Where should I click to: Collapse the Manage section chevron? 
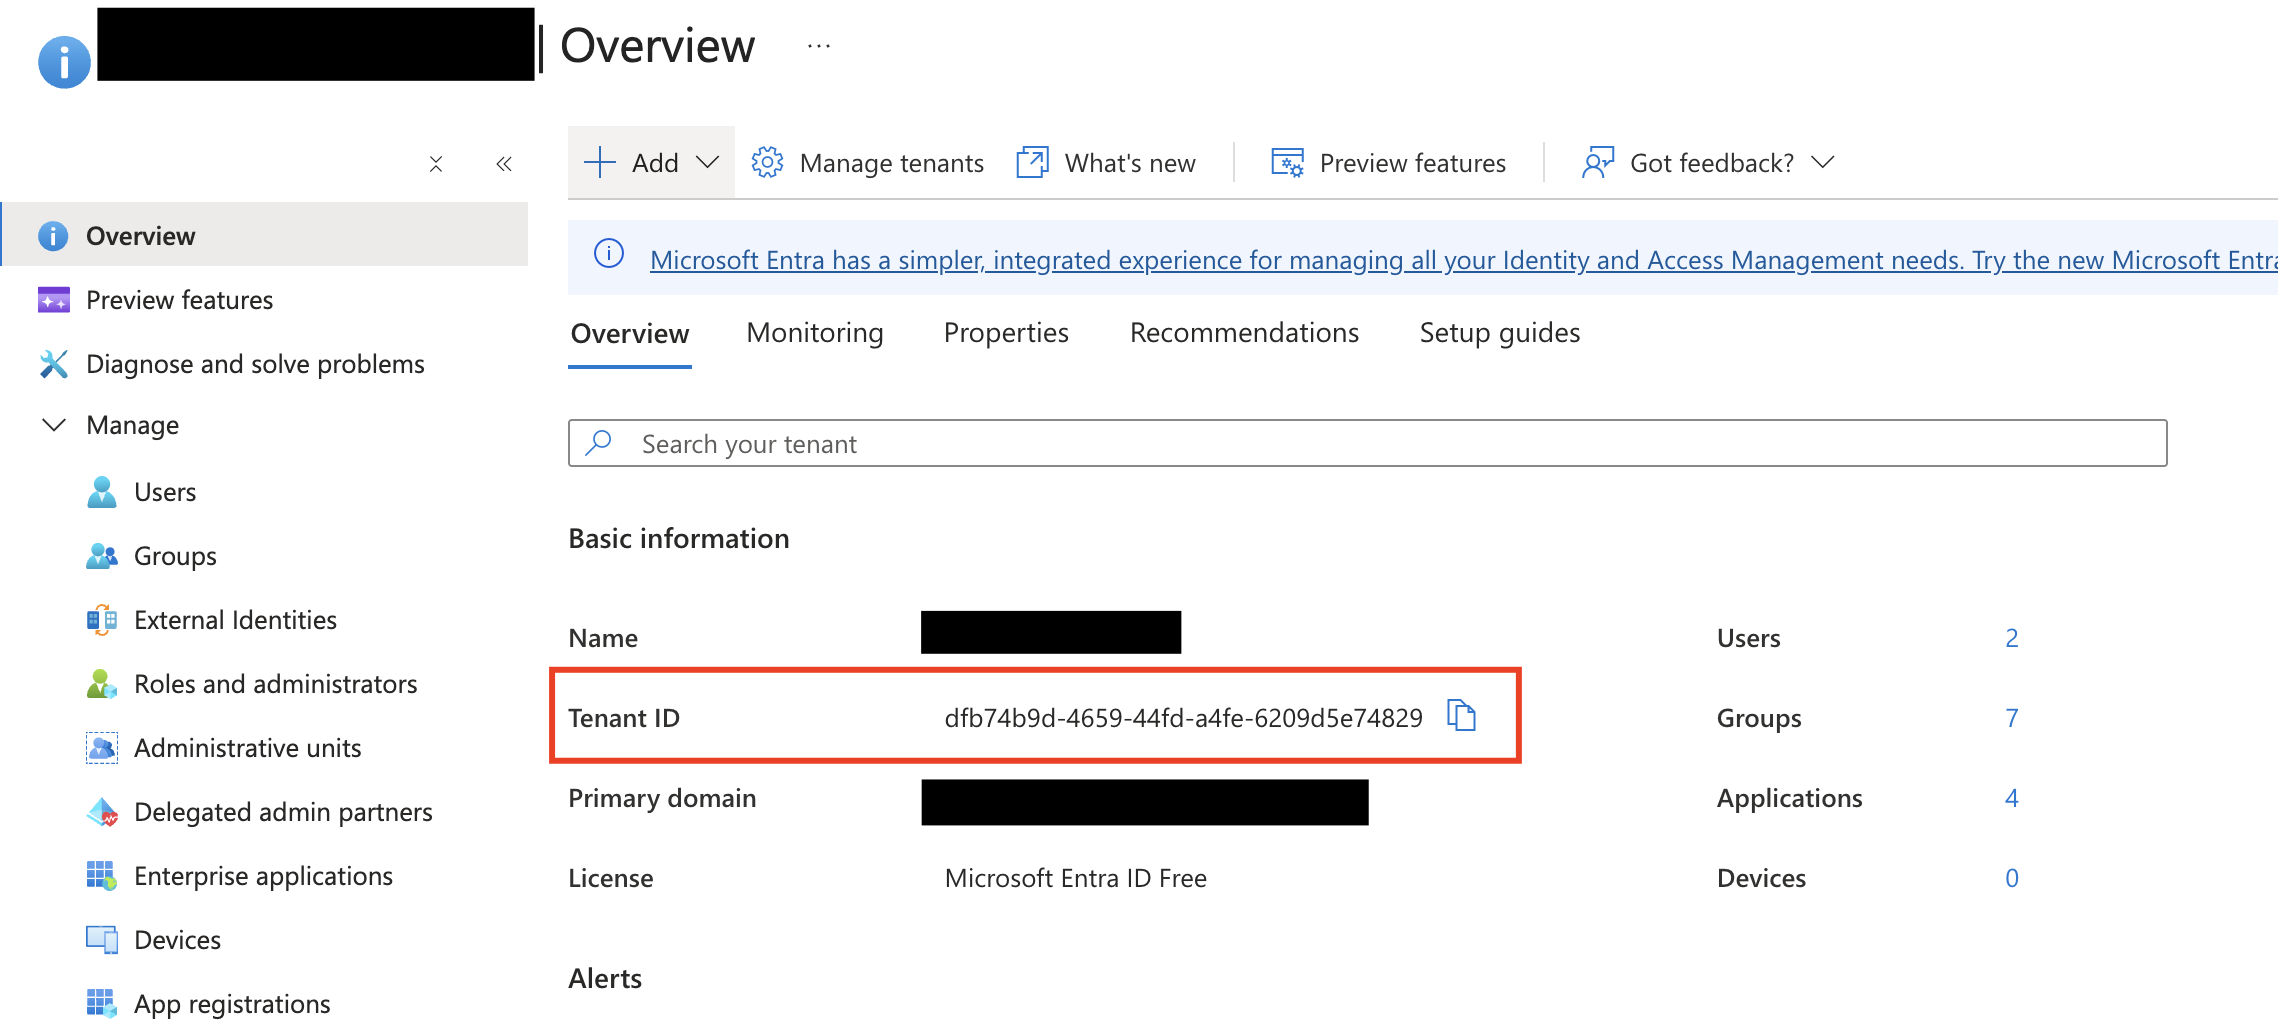click(x=54, y=424)
